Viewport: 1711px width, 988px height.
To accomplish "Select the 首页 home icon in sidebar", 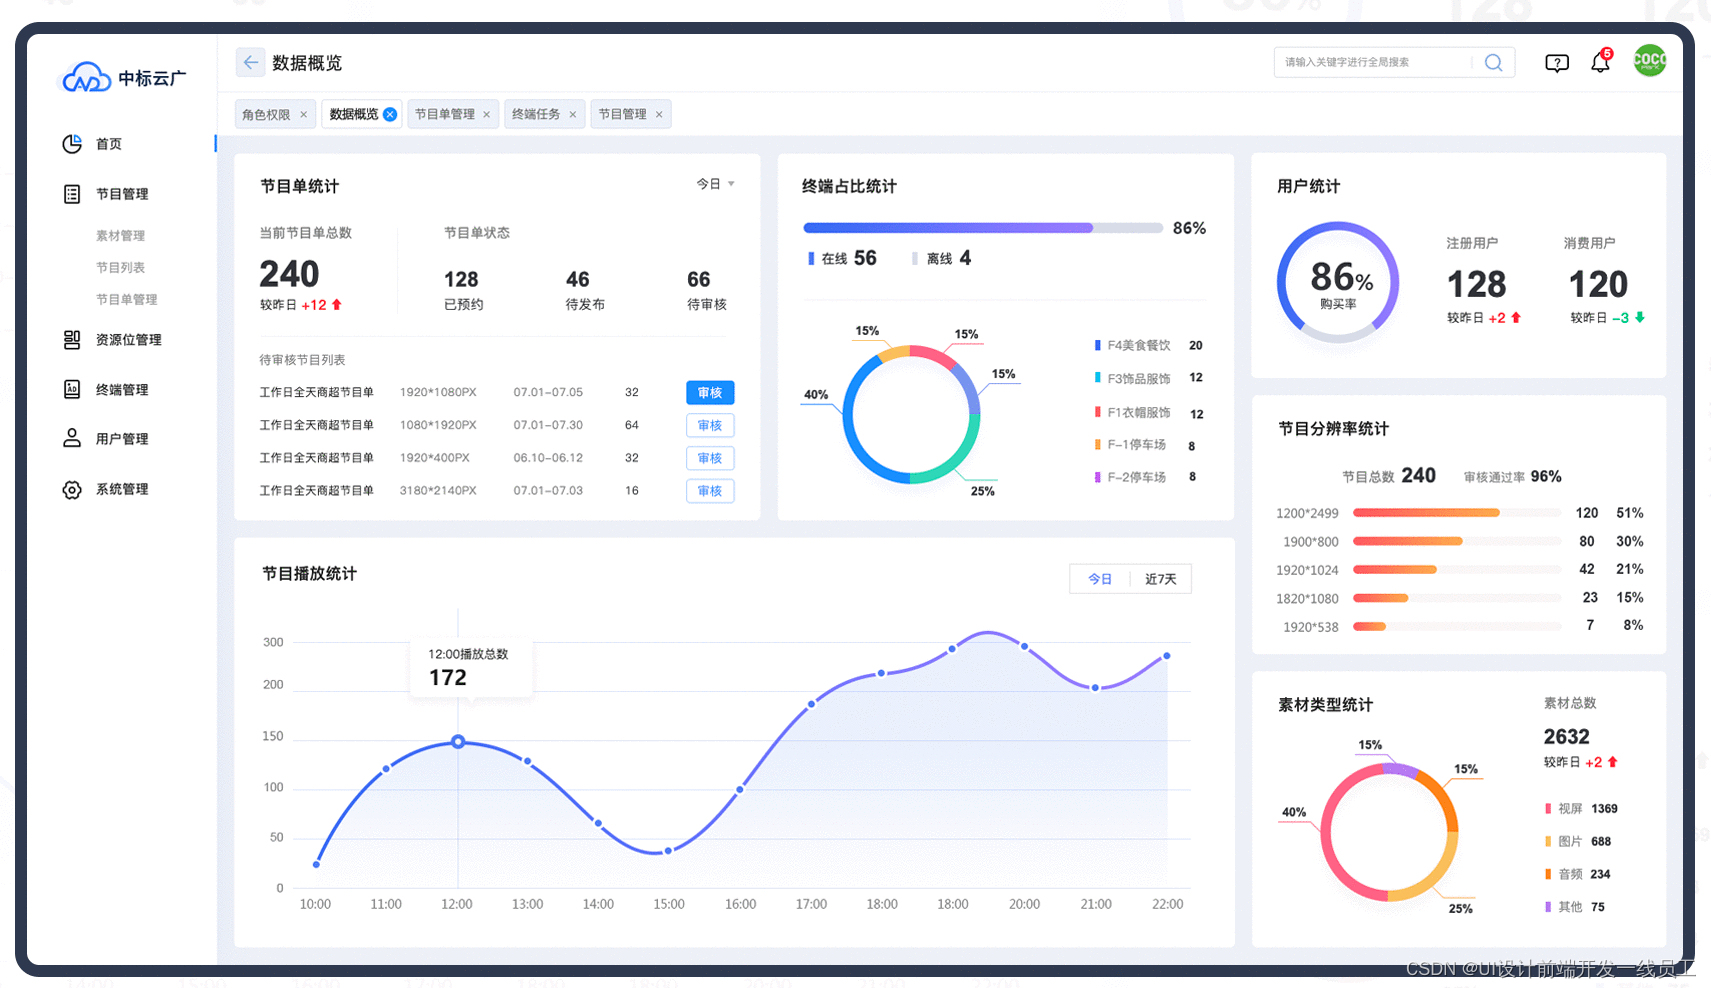I will (x=72, y=144).
